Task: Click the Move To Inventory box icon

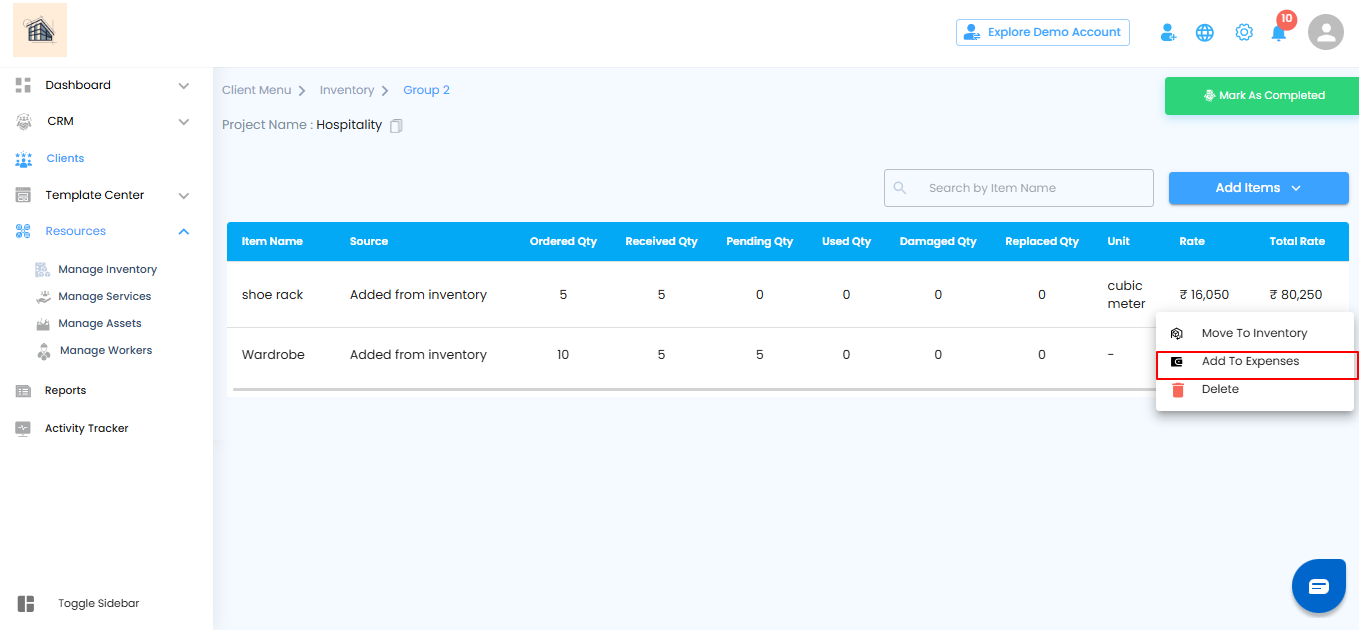Action: coord(1177,334)
